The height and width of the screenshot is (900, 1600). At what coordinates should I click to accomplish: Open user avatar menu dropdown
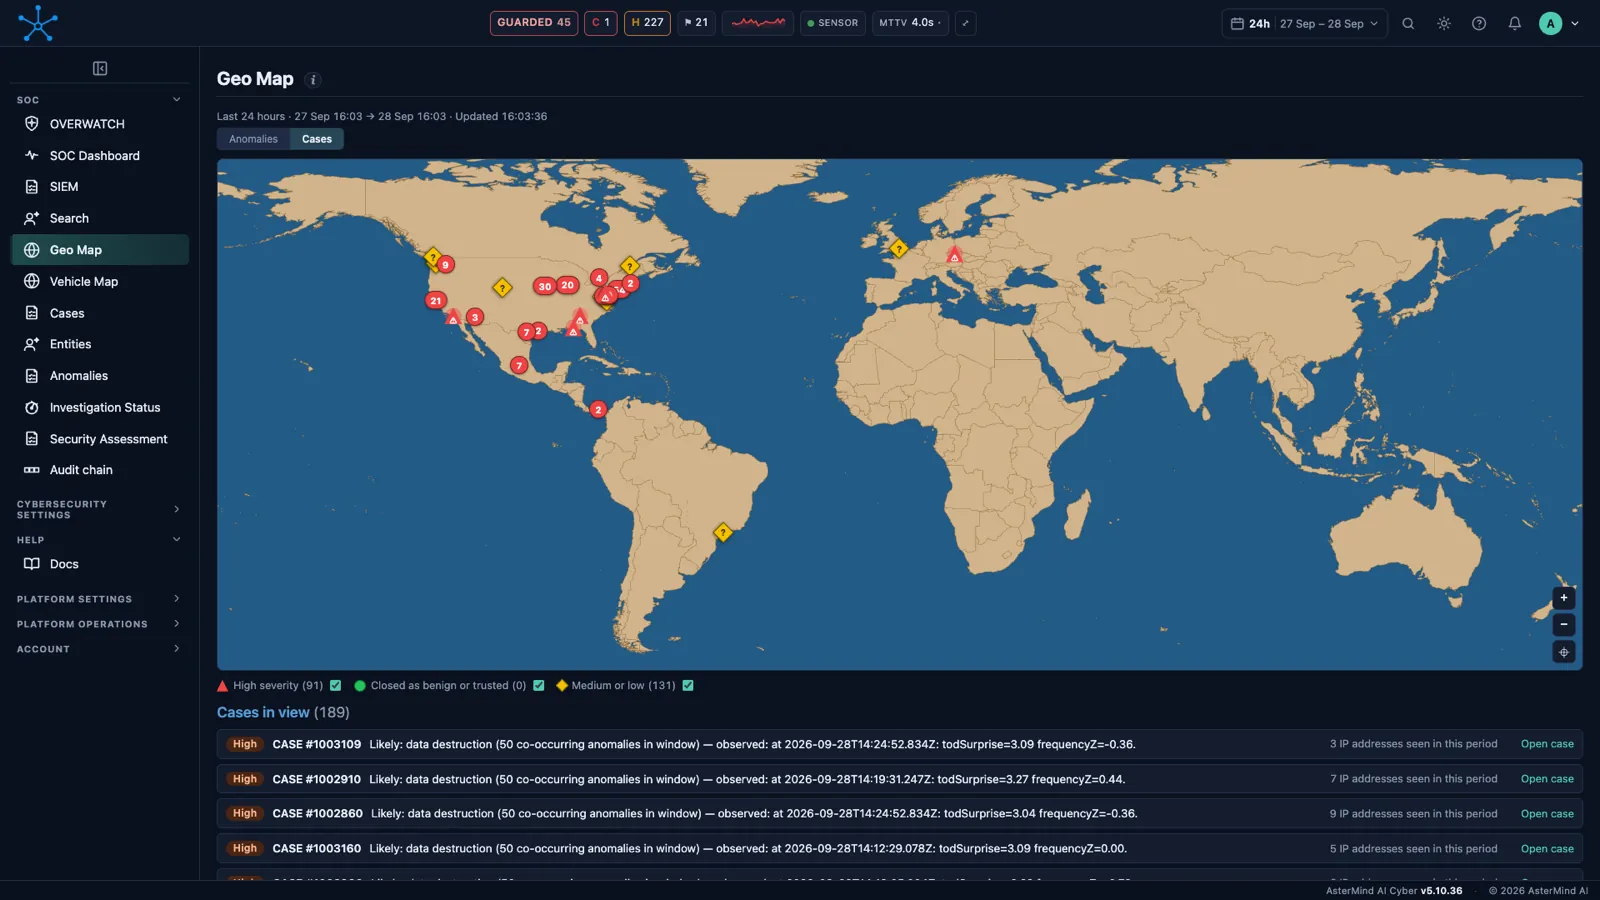point(1559,23)
